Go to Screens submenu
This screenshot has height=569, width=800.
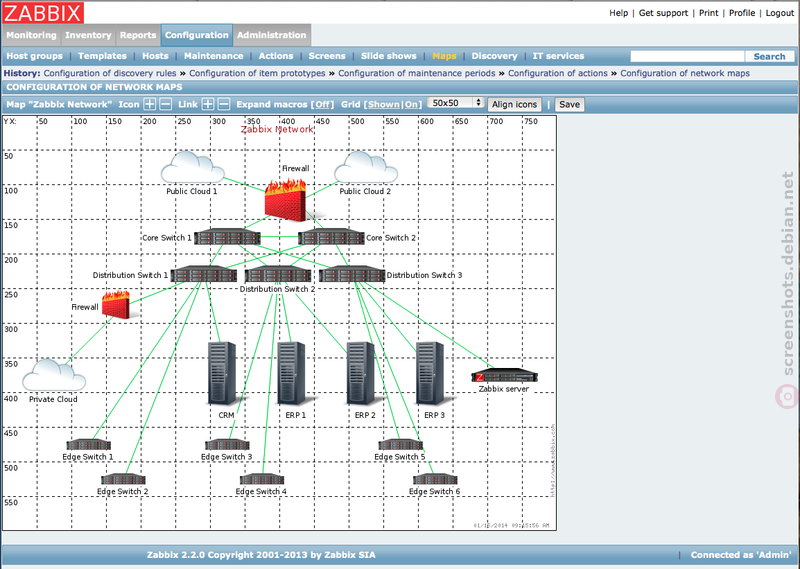(327, 56)
